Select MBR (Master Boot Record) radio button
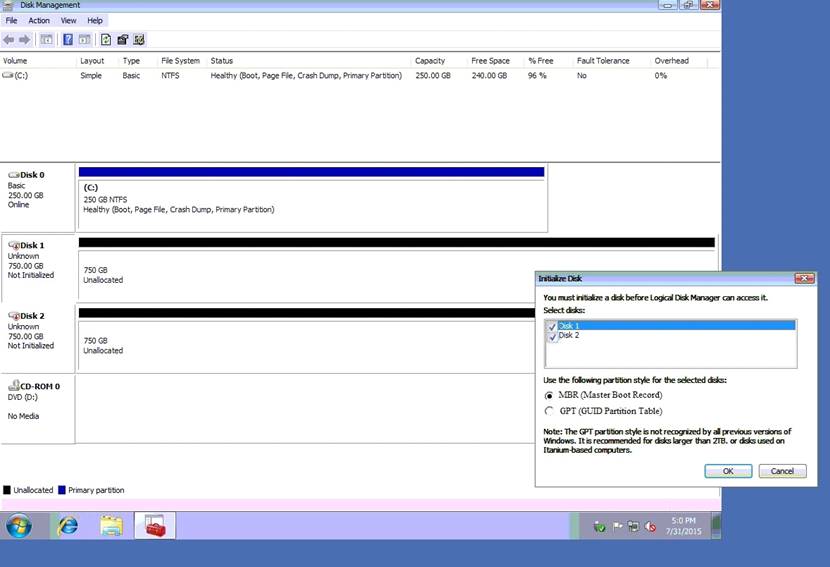This screenshot has height=567, width=830. click(x=548, y=396)
